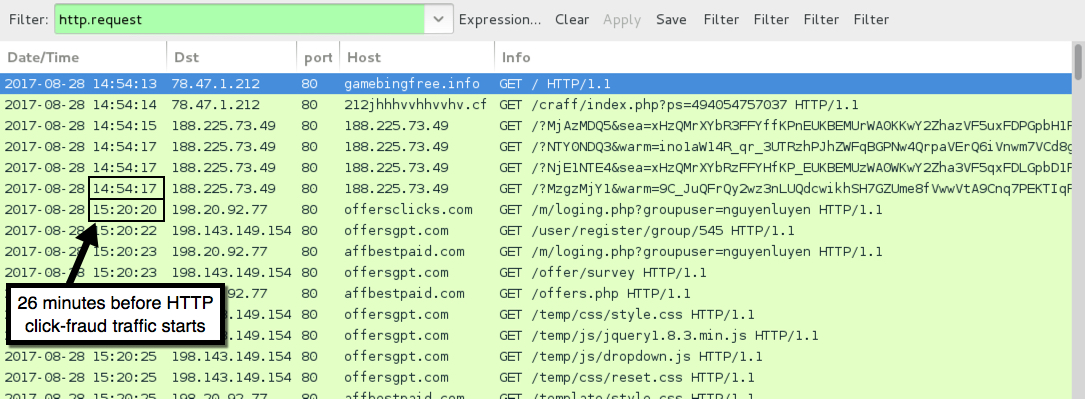The height and width of the screenshot is (399, 1085).
Task: Select the offersclicks.com host cell
Action: 408,210
